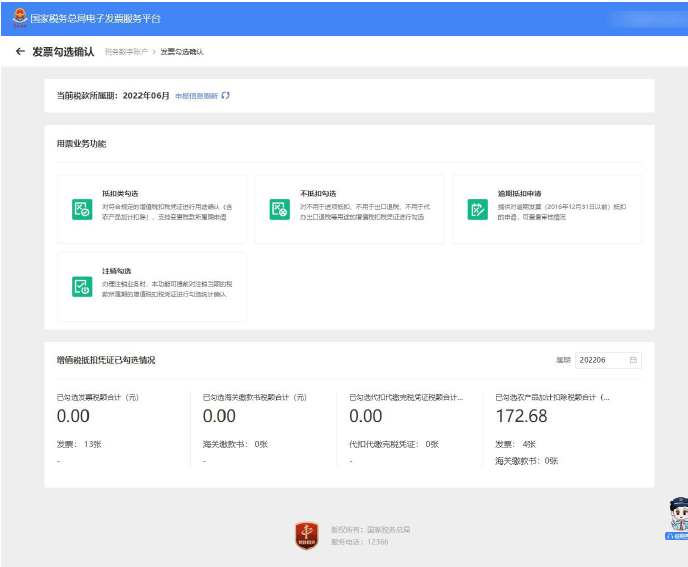The height and width of the screenshot is (567, 688).
Task: Open the 逾期抵扣申请 green icon
Action: (478, 209)
